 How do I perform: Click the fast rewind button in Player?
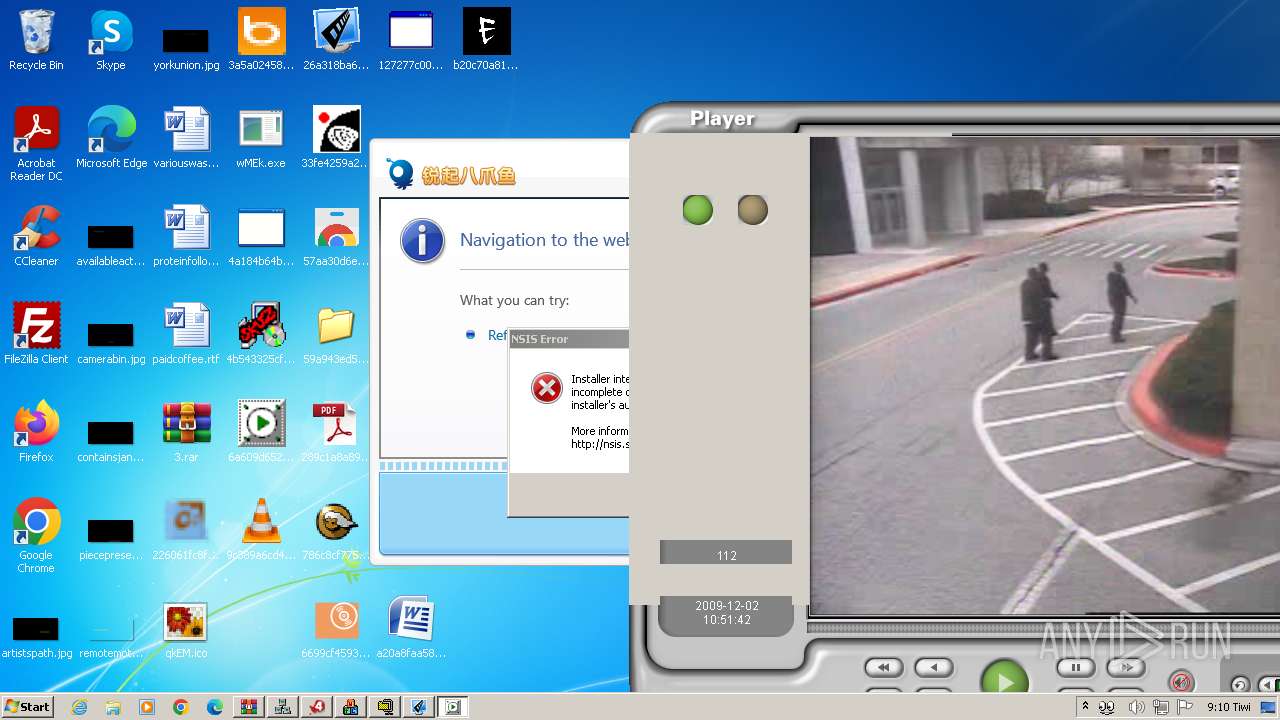click(x=884, y=667)
